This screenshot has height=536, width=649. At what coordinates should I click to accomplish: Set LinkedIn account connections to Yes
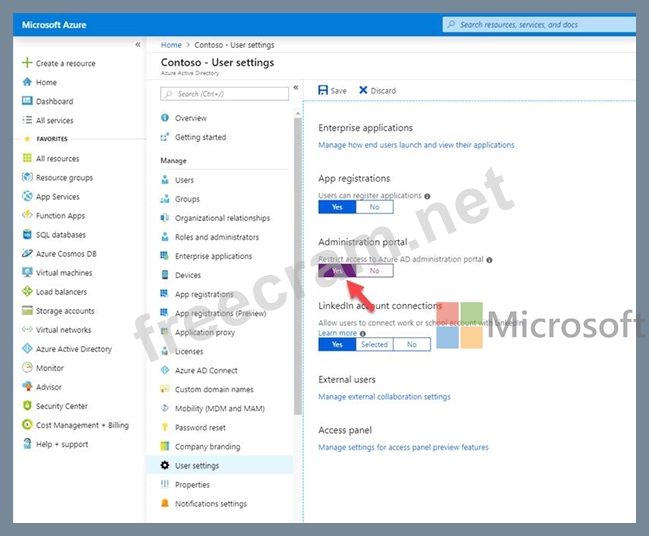337,344
